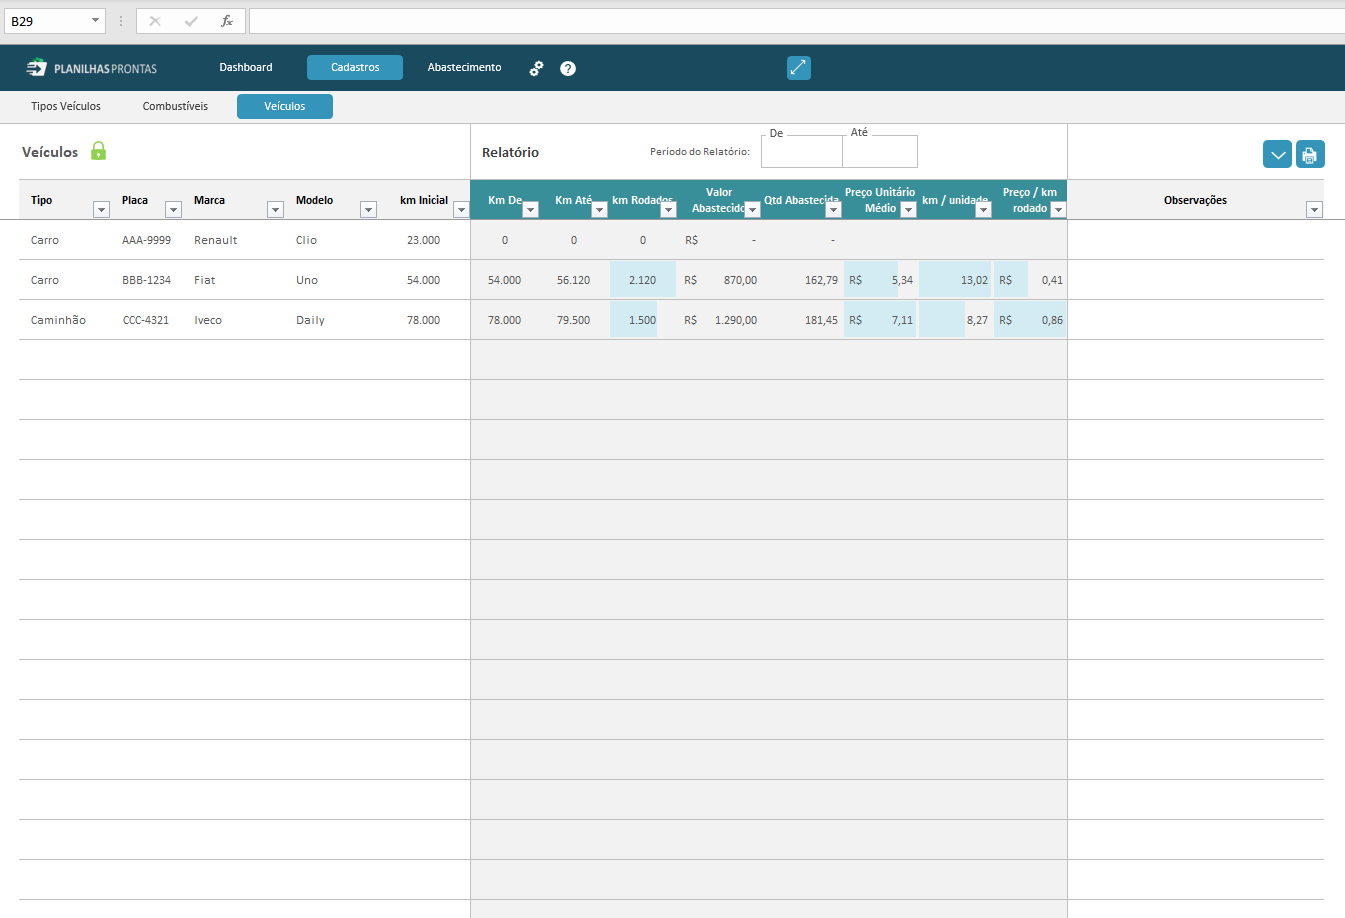
Task: Click the blue chevron down button
Action: (1277, 155)
